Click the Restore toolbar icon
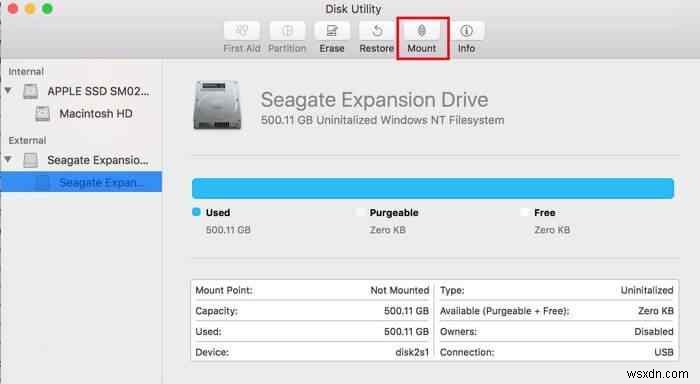This screenshot has height=384, width=700. point(377,31)
